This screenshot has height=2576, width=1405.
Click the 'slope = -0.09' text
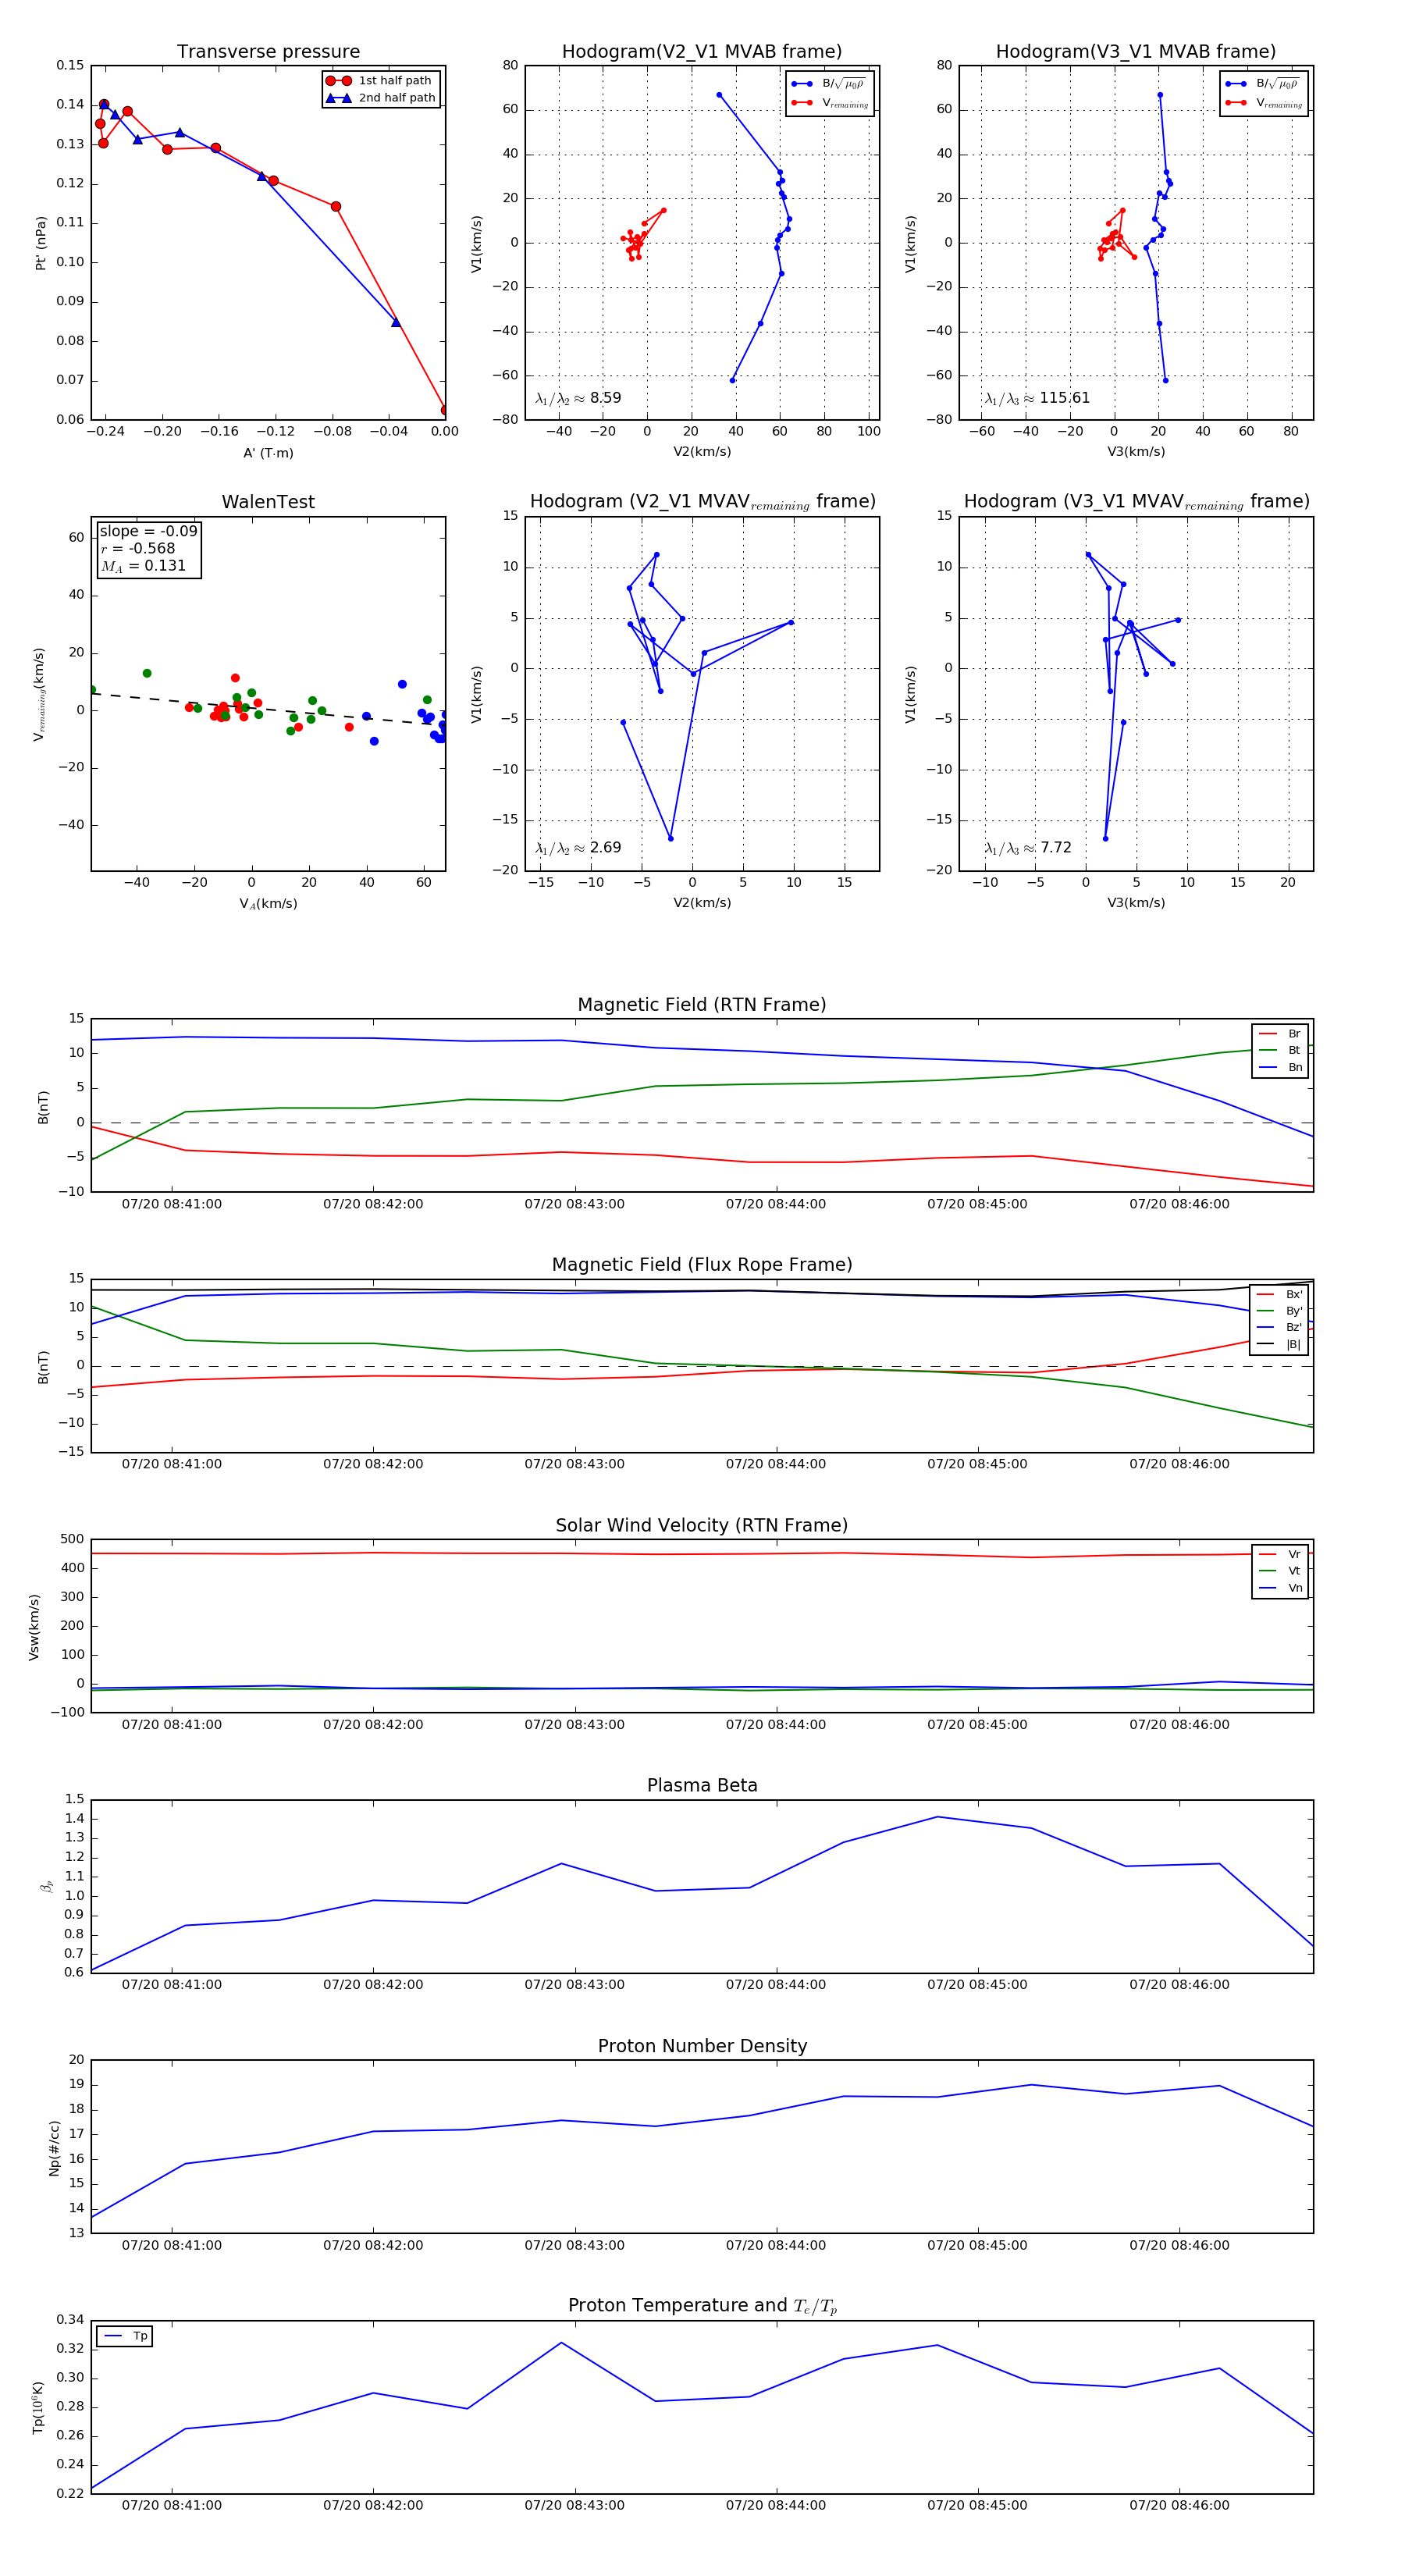point(148,531)
